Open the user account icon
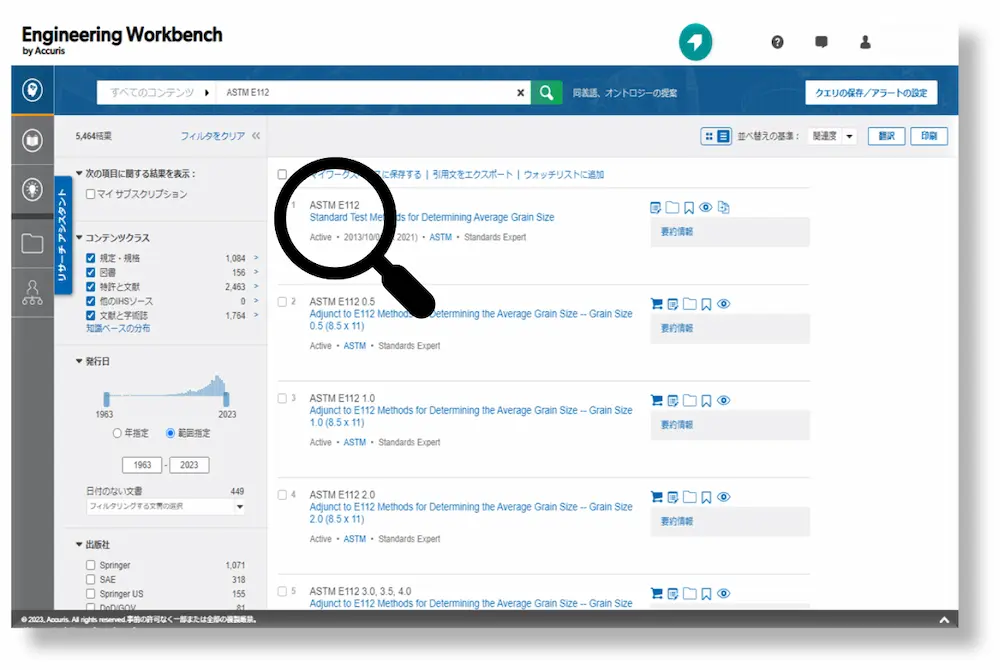The height and width of the screenshot is (670, 1000). pyautogui.click(x=865, y=42)
